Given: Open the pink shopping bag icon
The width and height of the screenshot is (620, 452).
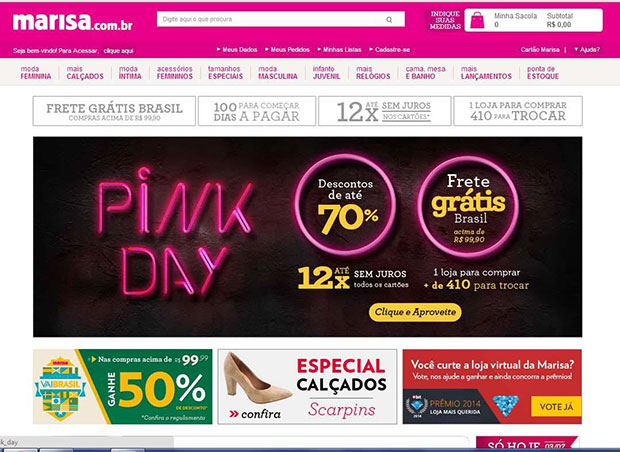Looking at the screenshot, I should (x=477, y=20).
